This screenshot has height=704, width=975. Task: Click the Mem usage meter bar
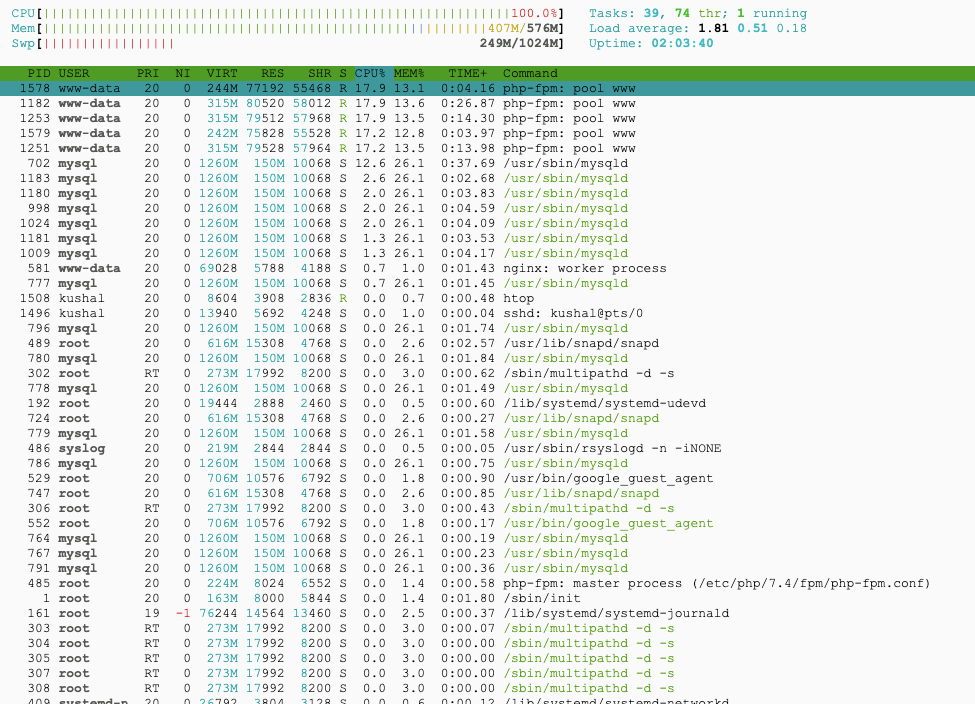click(288, 28)
